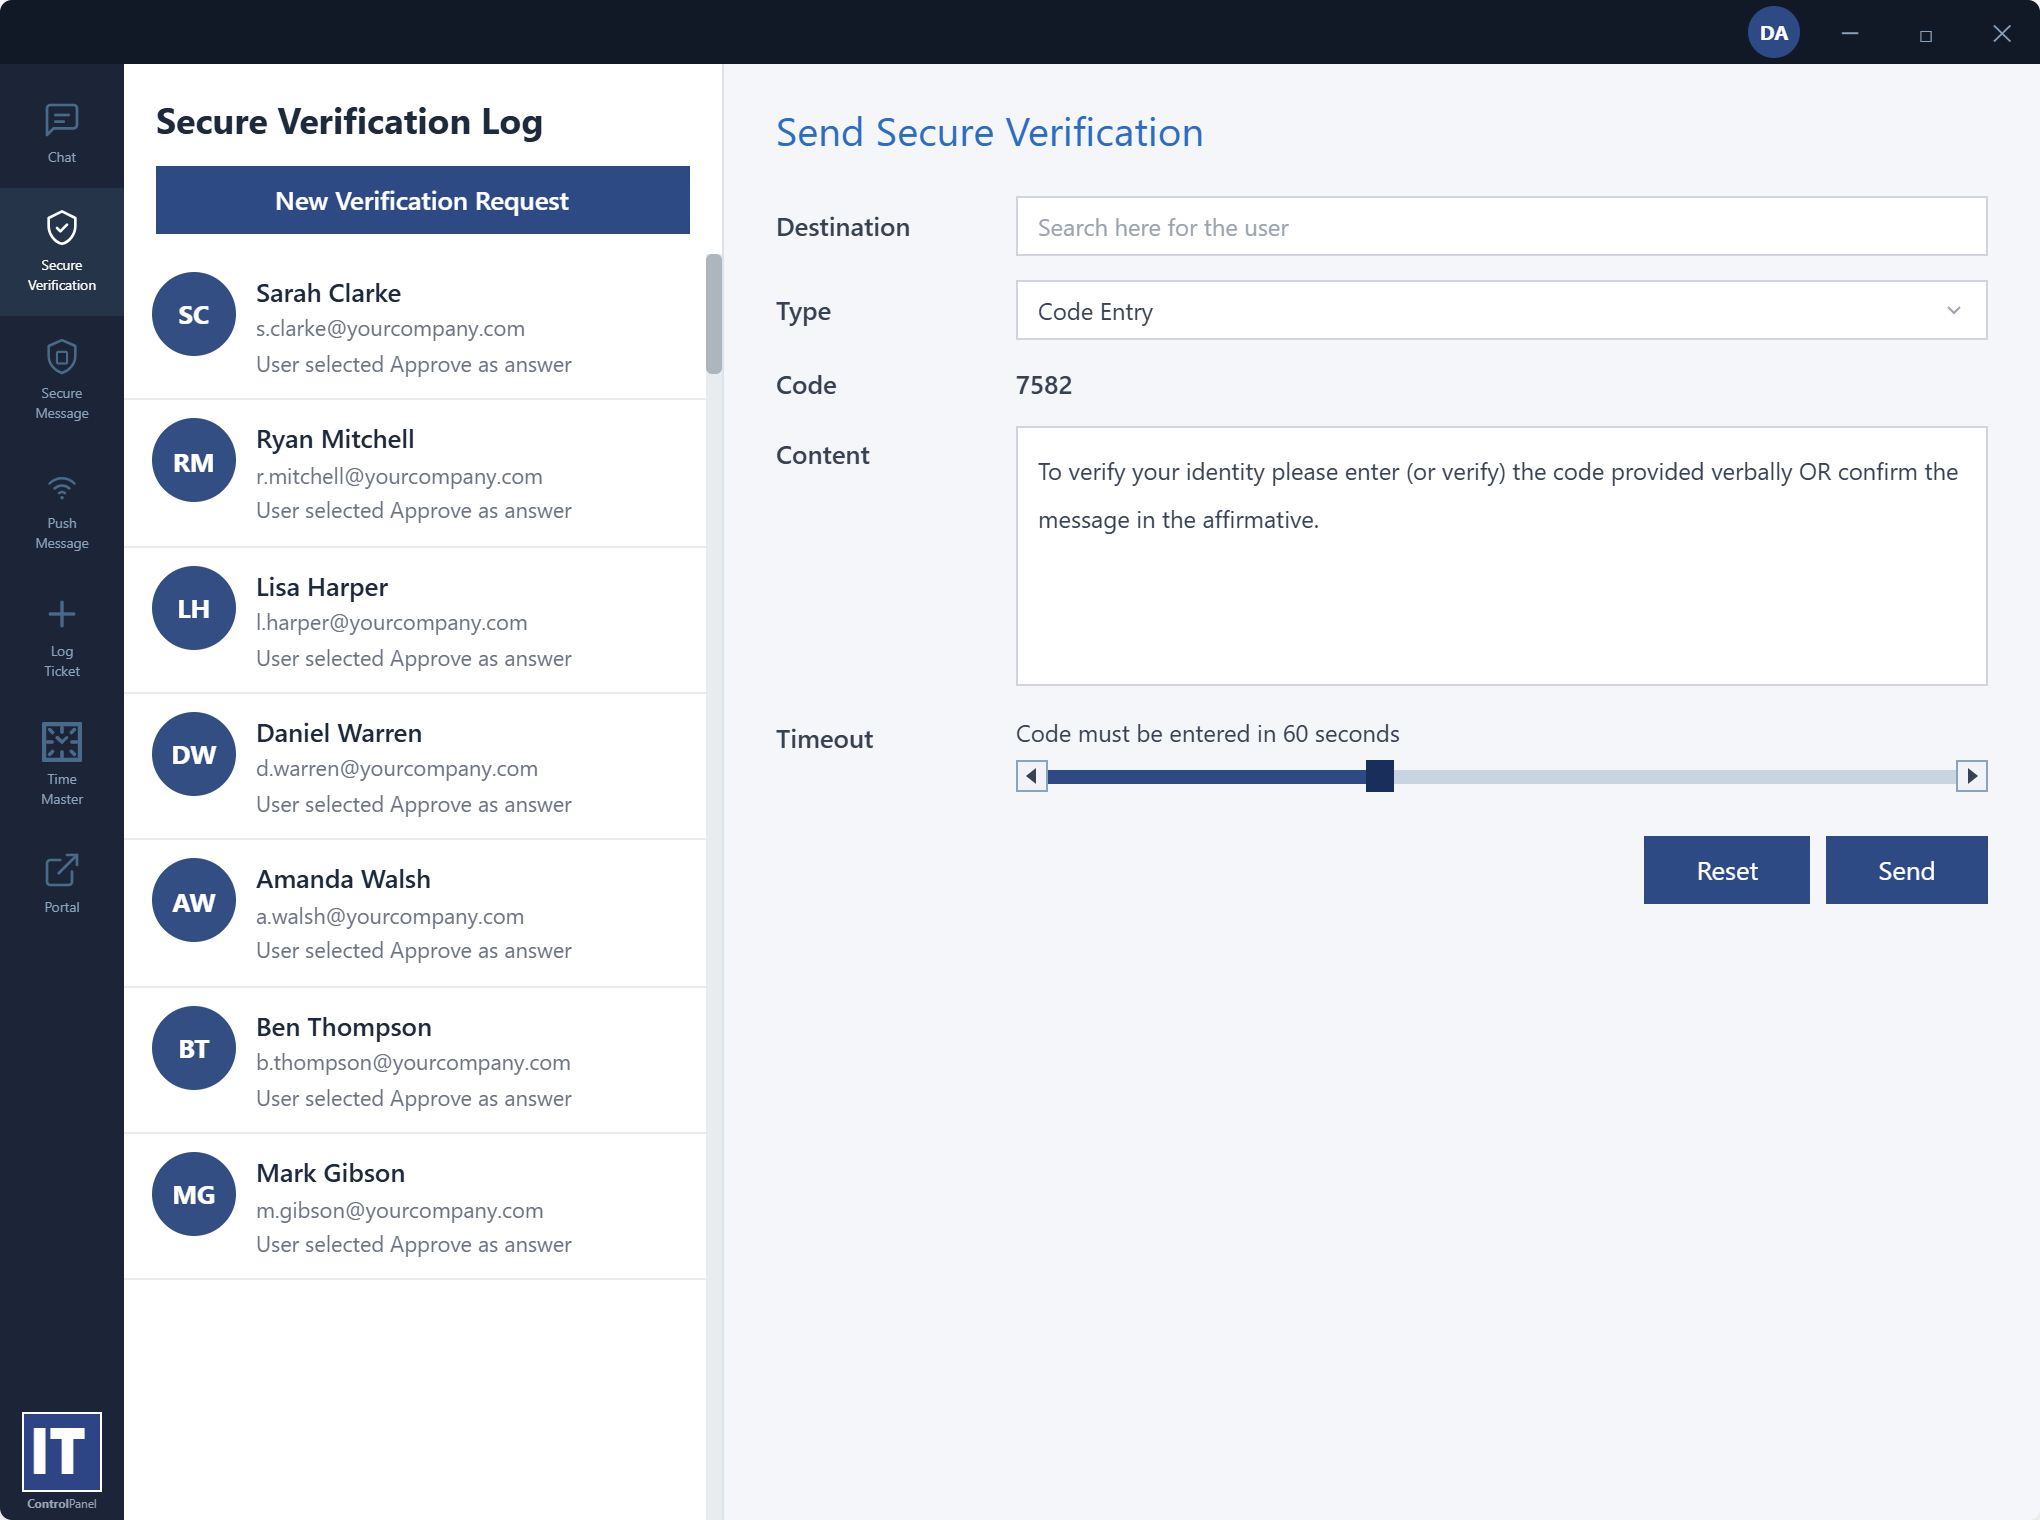Select Sarah Clarke name in log
This screenshot has width=2040, height=1520.
point(328,293)
